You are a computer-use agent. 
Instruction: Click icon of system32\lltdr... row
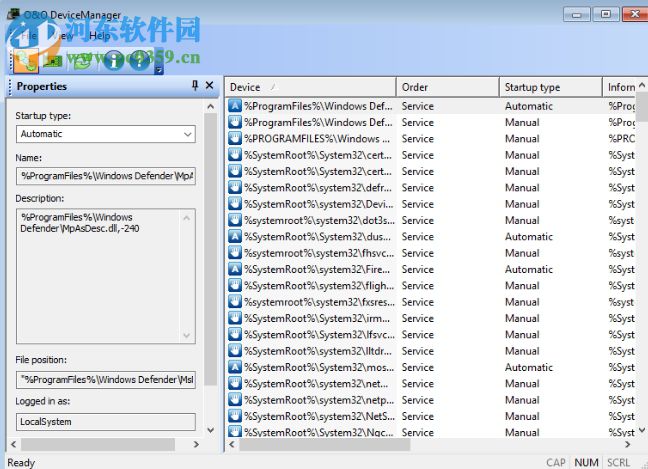click(x=235, y=351)
